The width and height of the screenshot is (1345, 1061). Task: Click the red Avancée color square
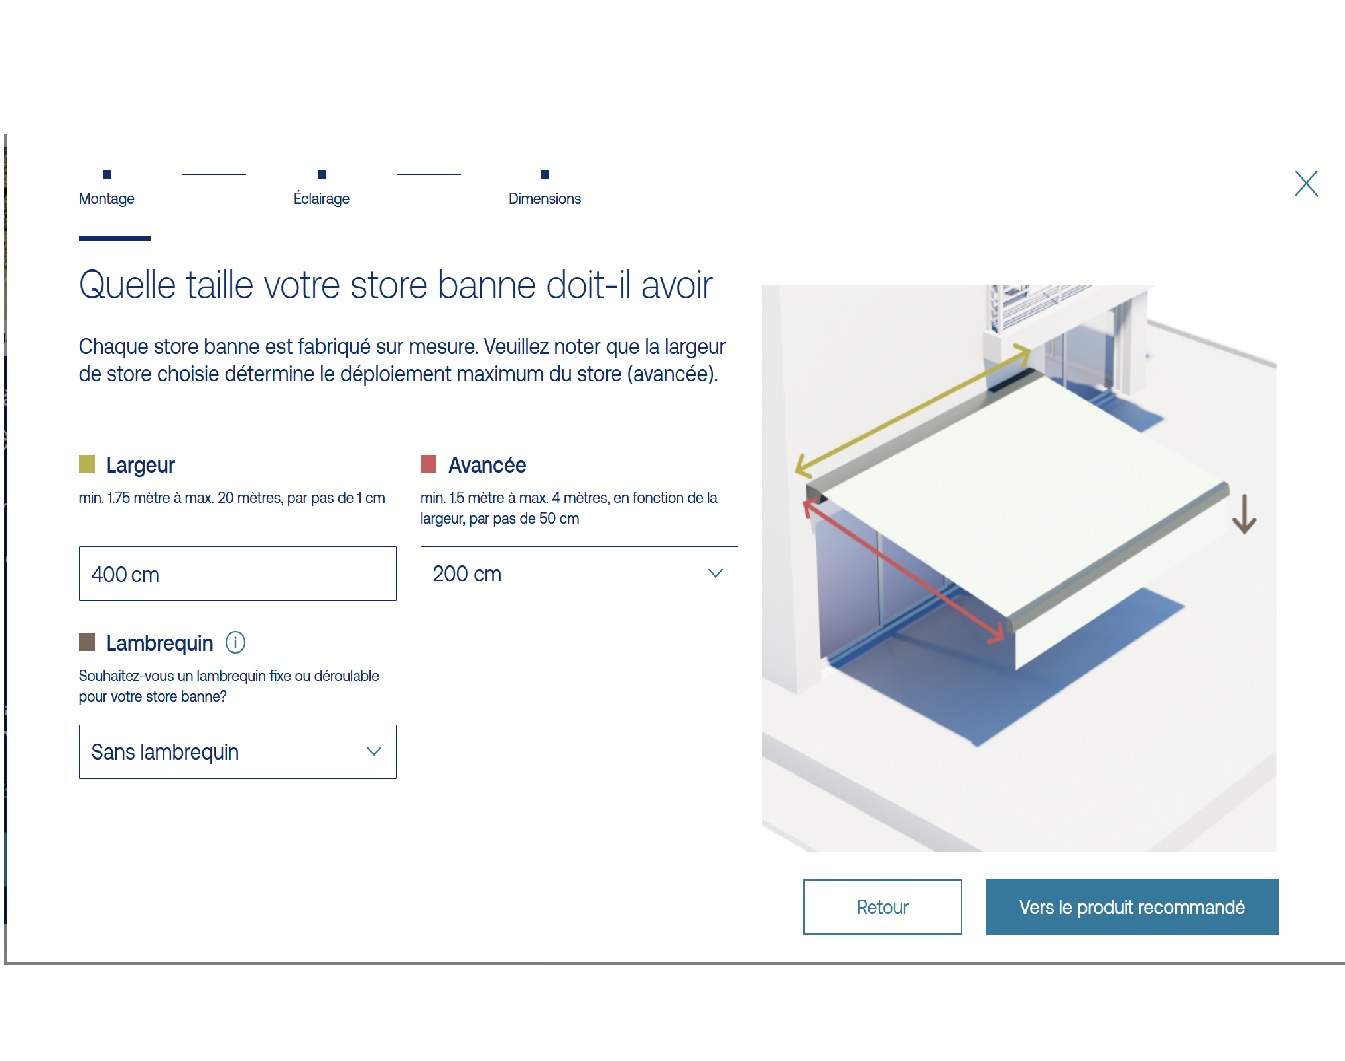429,464
